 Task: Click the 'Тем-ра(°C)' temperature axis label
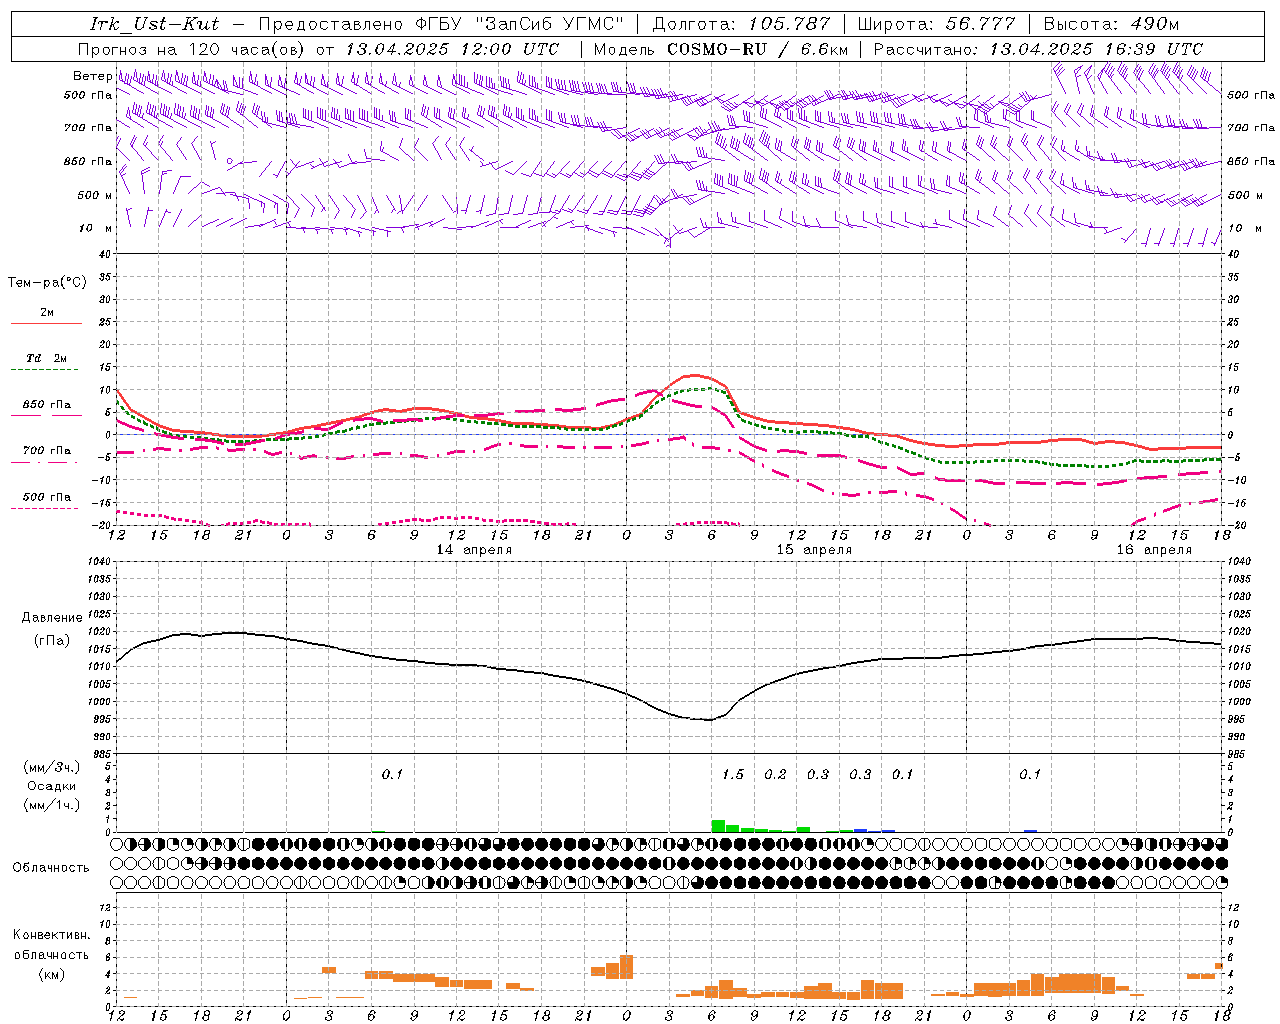[47, 283]
